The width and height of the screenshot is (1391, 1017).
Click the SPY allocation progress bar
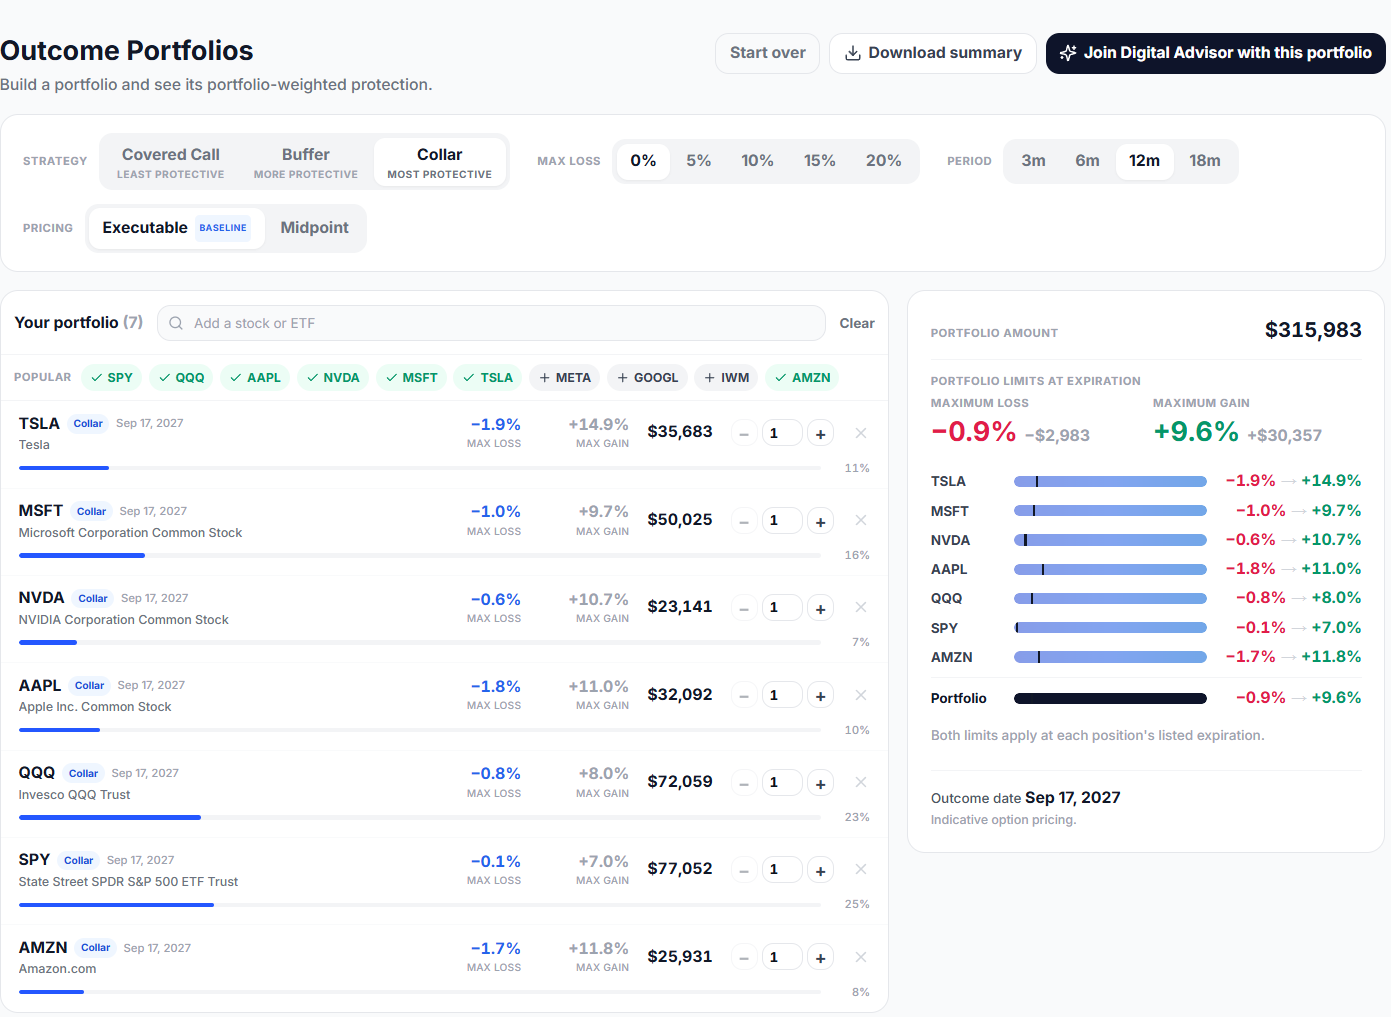click(x=420, y=905)
